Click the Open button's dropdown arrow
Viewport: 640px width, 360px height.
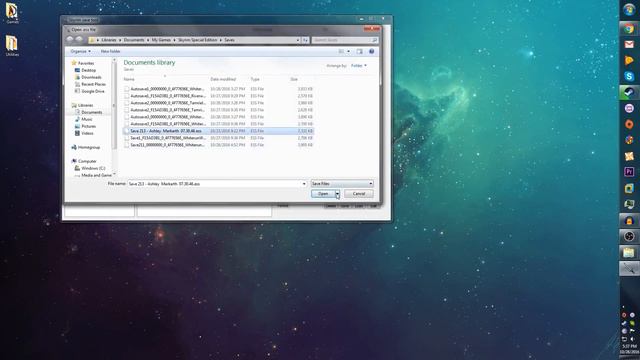[x=337, y=193]
